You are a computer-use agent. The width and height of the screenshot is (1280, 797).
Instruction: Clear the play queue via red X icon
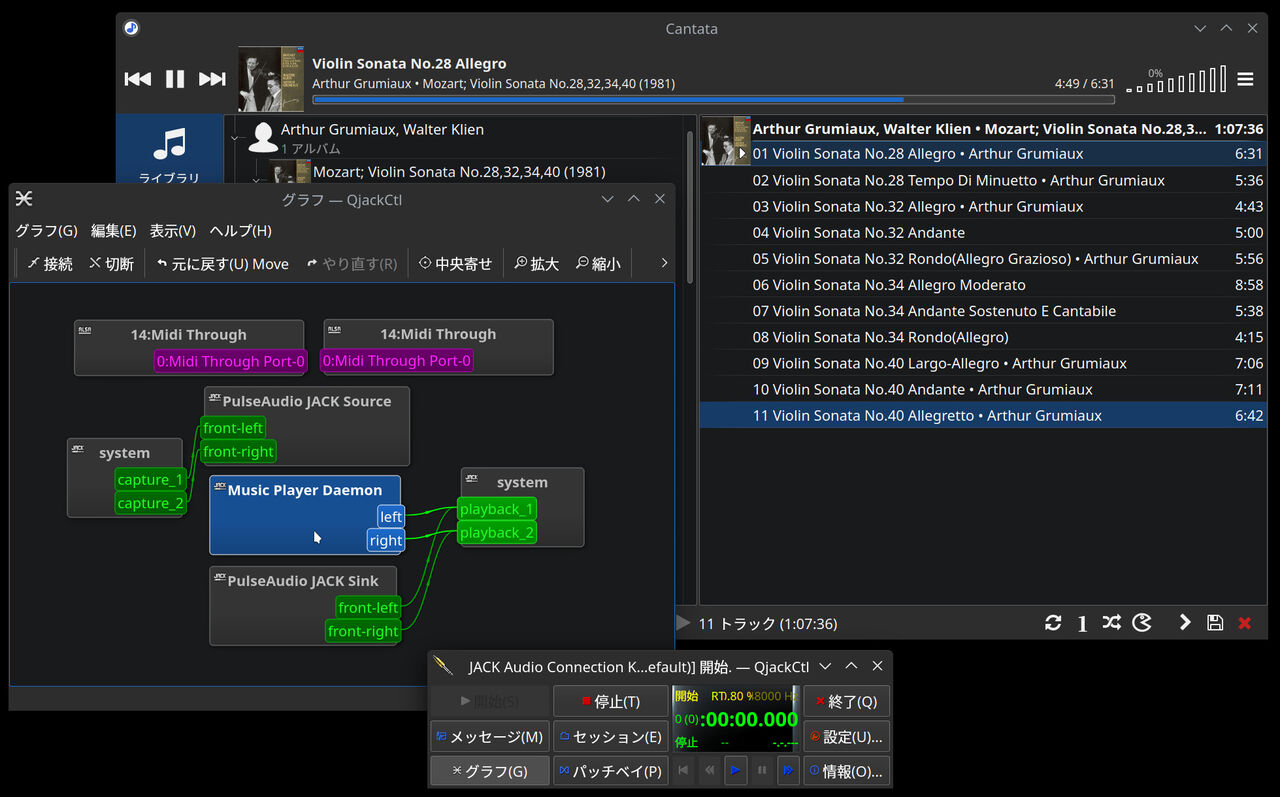[x=1245, y=622]
